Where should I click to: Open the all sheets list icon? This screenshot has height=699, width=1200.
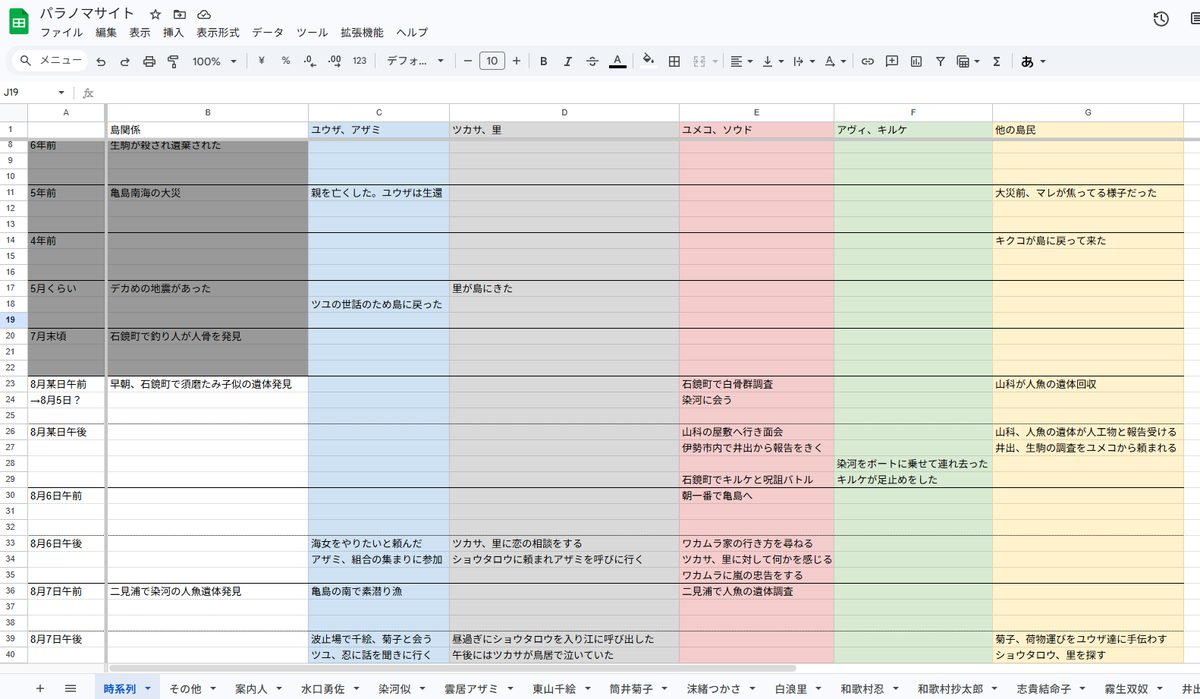click(x=70, y=688)
